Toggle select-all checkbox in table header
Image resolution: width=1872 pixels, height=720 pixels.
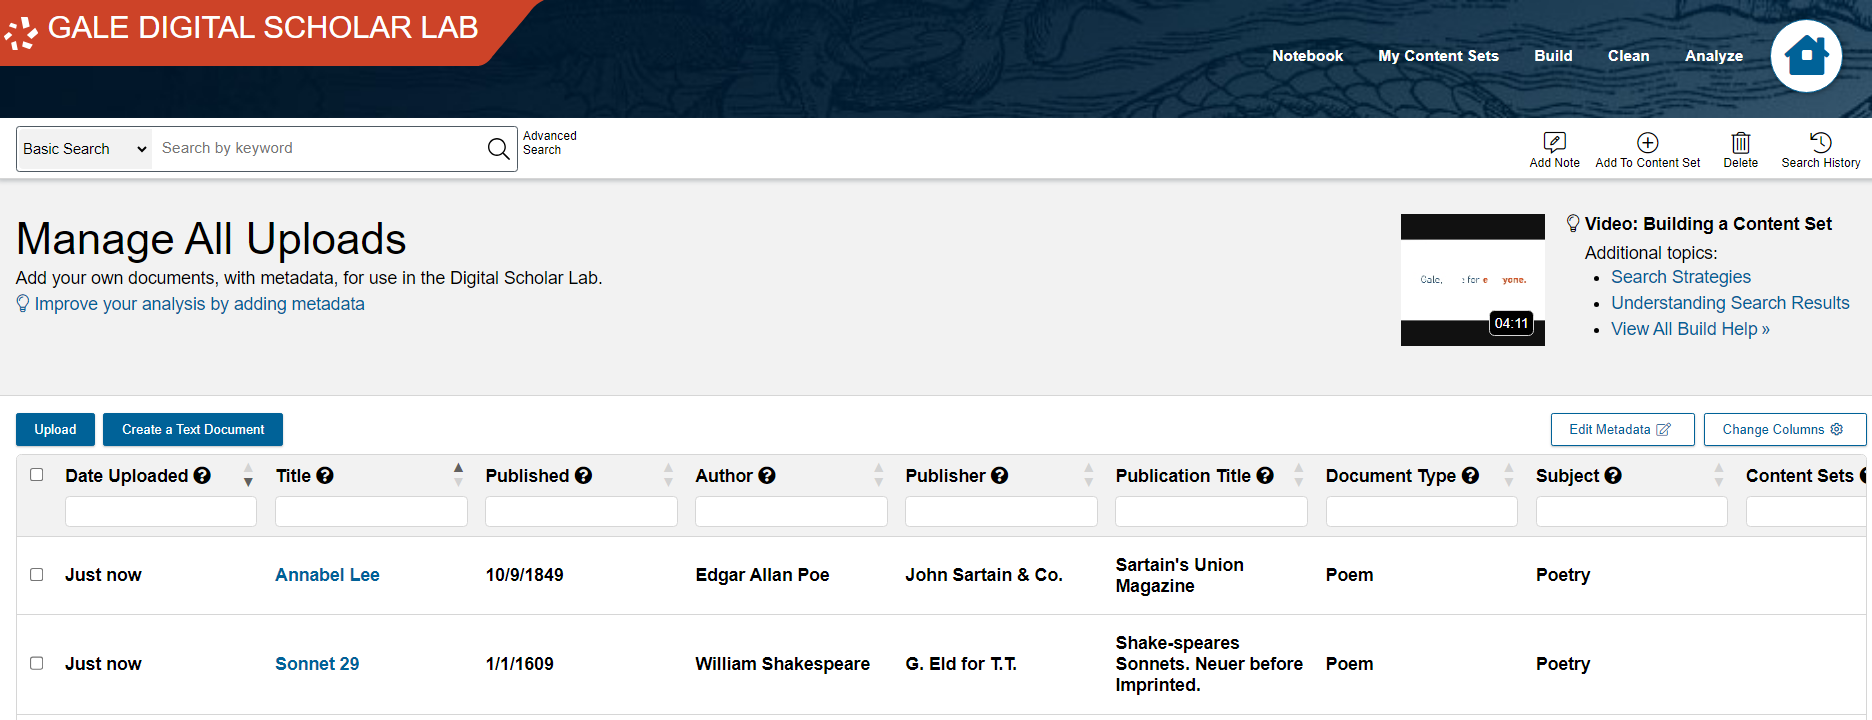click(37, 475)
